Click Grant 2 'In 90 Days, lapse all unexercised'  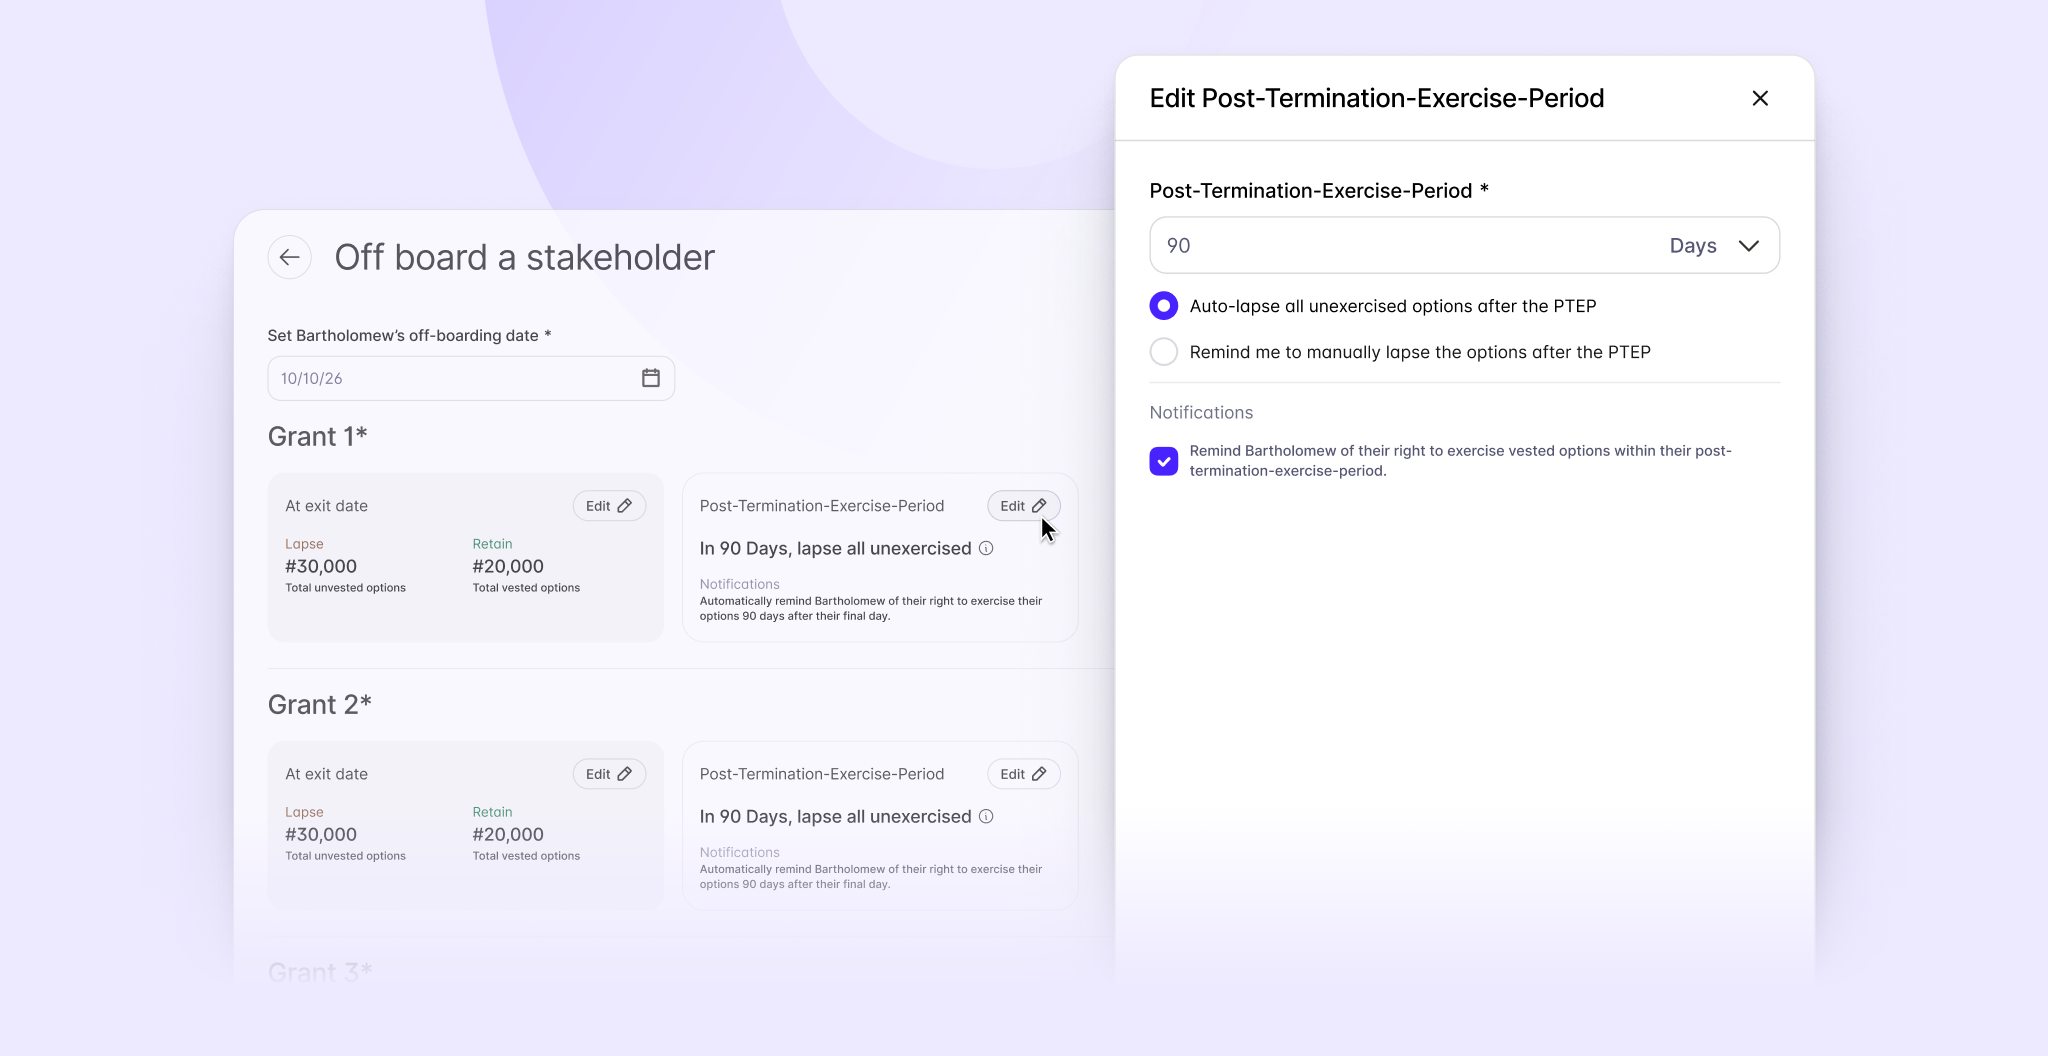tap(836, 816)
